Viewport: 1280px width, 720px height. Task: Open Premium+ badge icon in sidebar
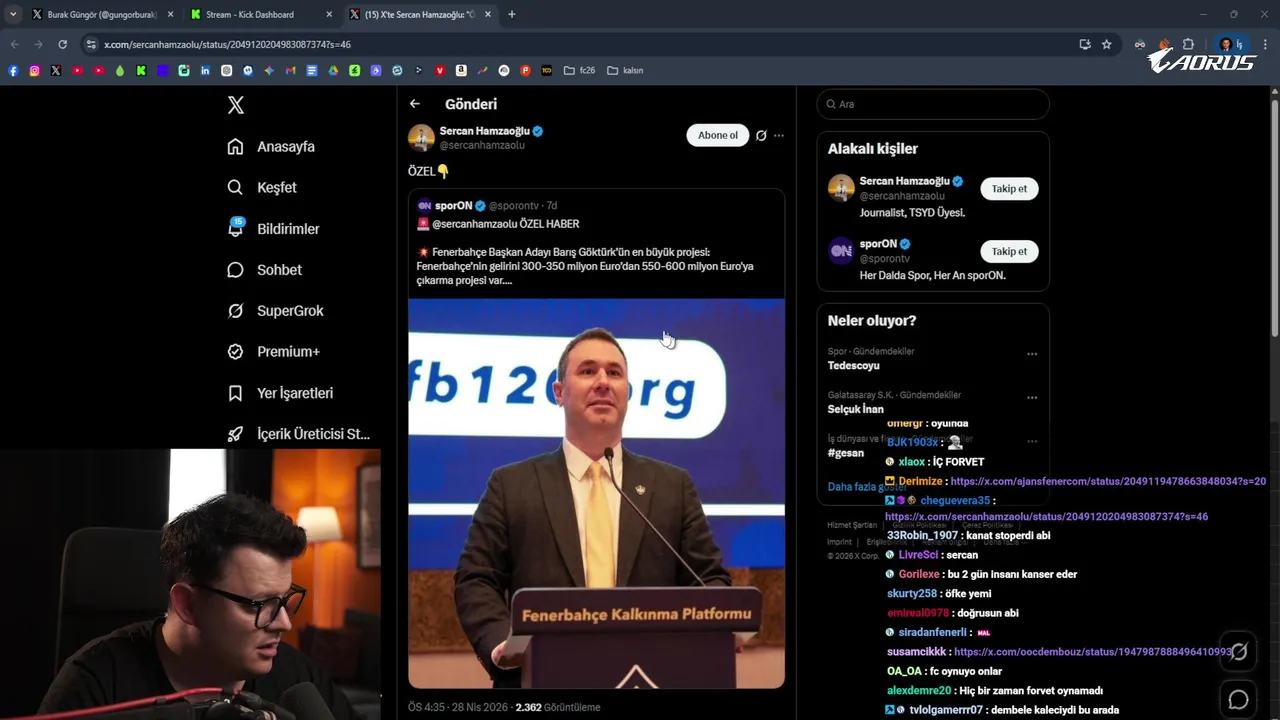tap(235, 352)
